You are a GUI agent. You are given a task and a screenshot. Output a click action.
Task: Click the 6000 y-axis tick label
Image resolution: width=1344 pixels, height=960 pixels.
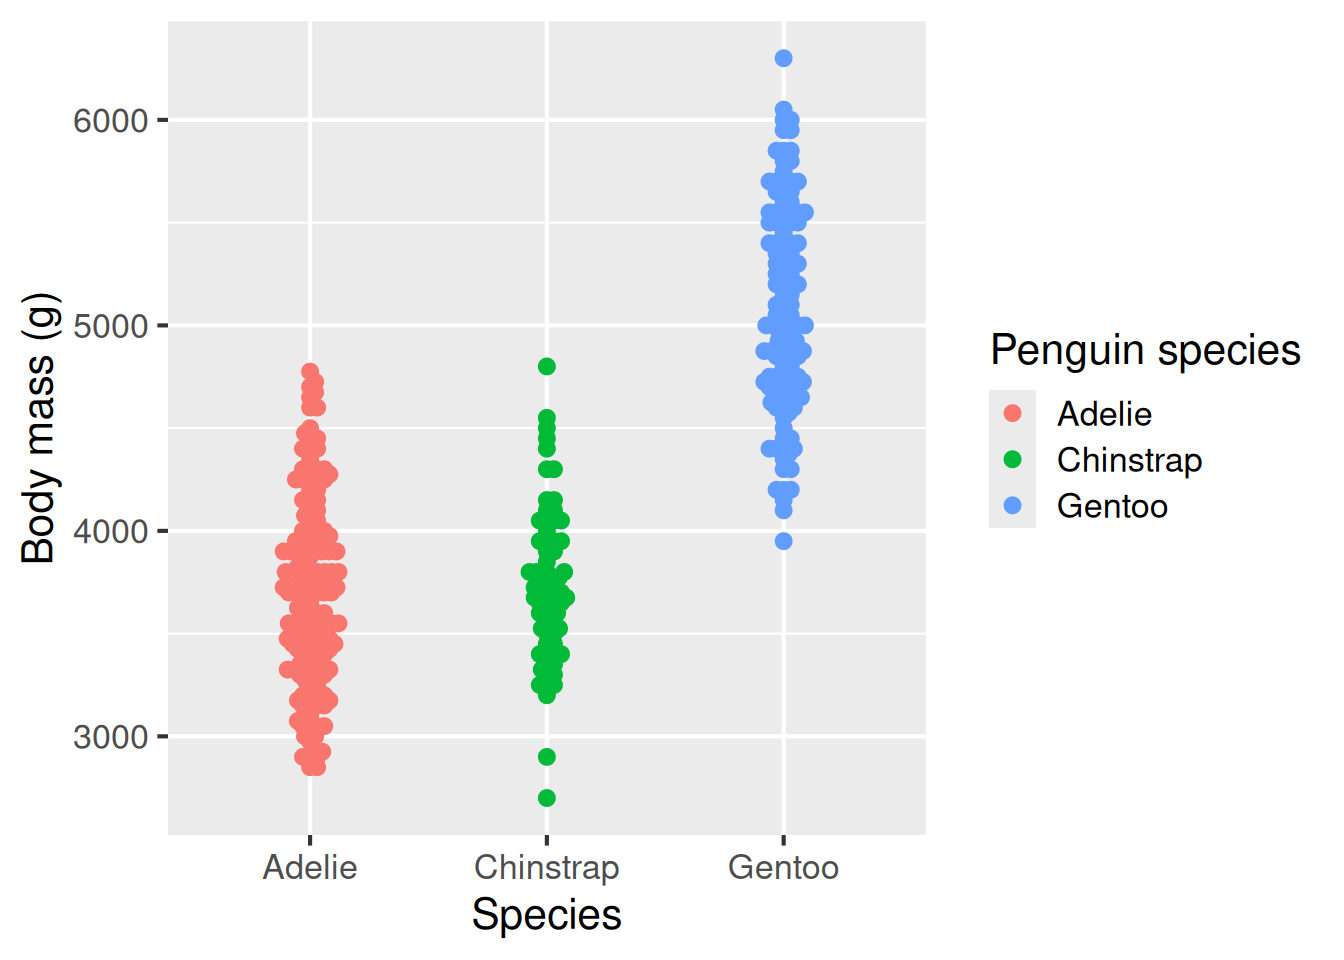click(x=110, y=121)
